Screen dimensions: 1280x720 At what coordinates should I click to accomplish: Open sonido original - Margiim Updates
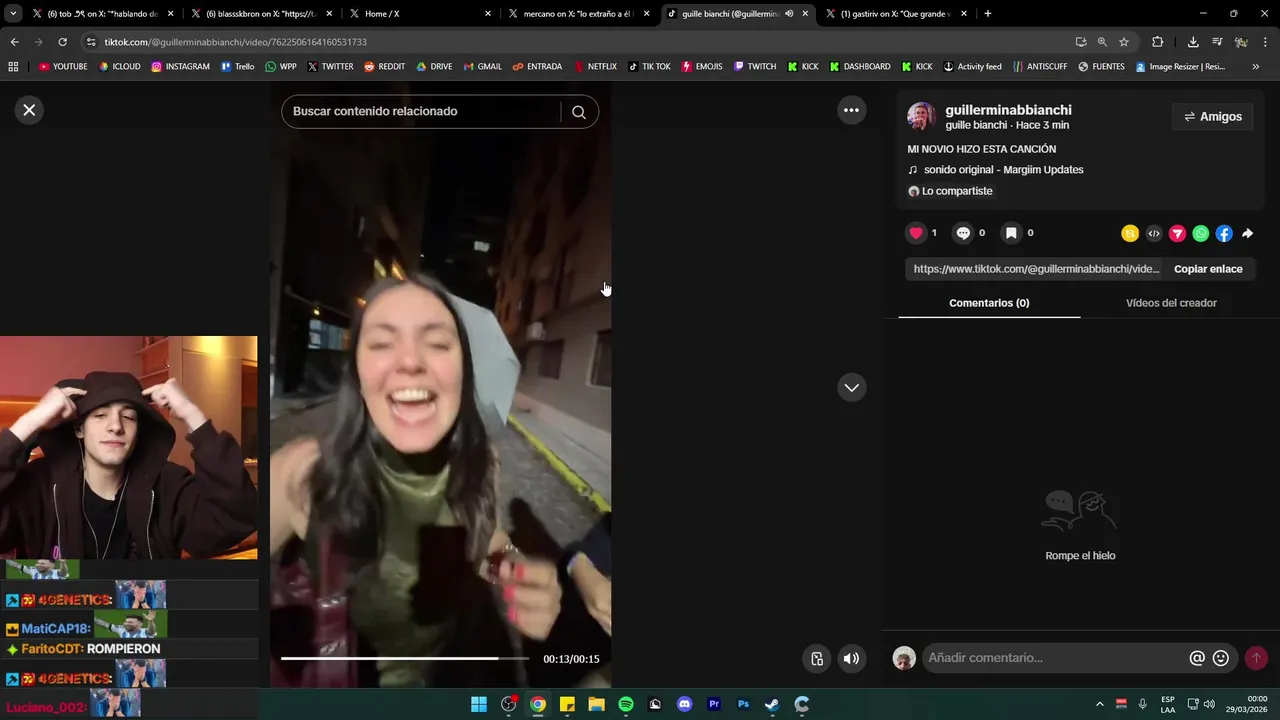(x=1003, y=170)
